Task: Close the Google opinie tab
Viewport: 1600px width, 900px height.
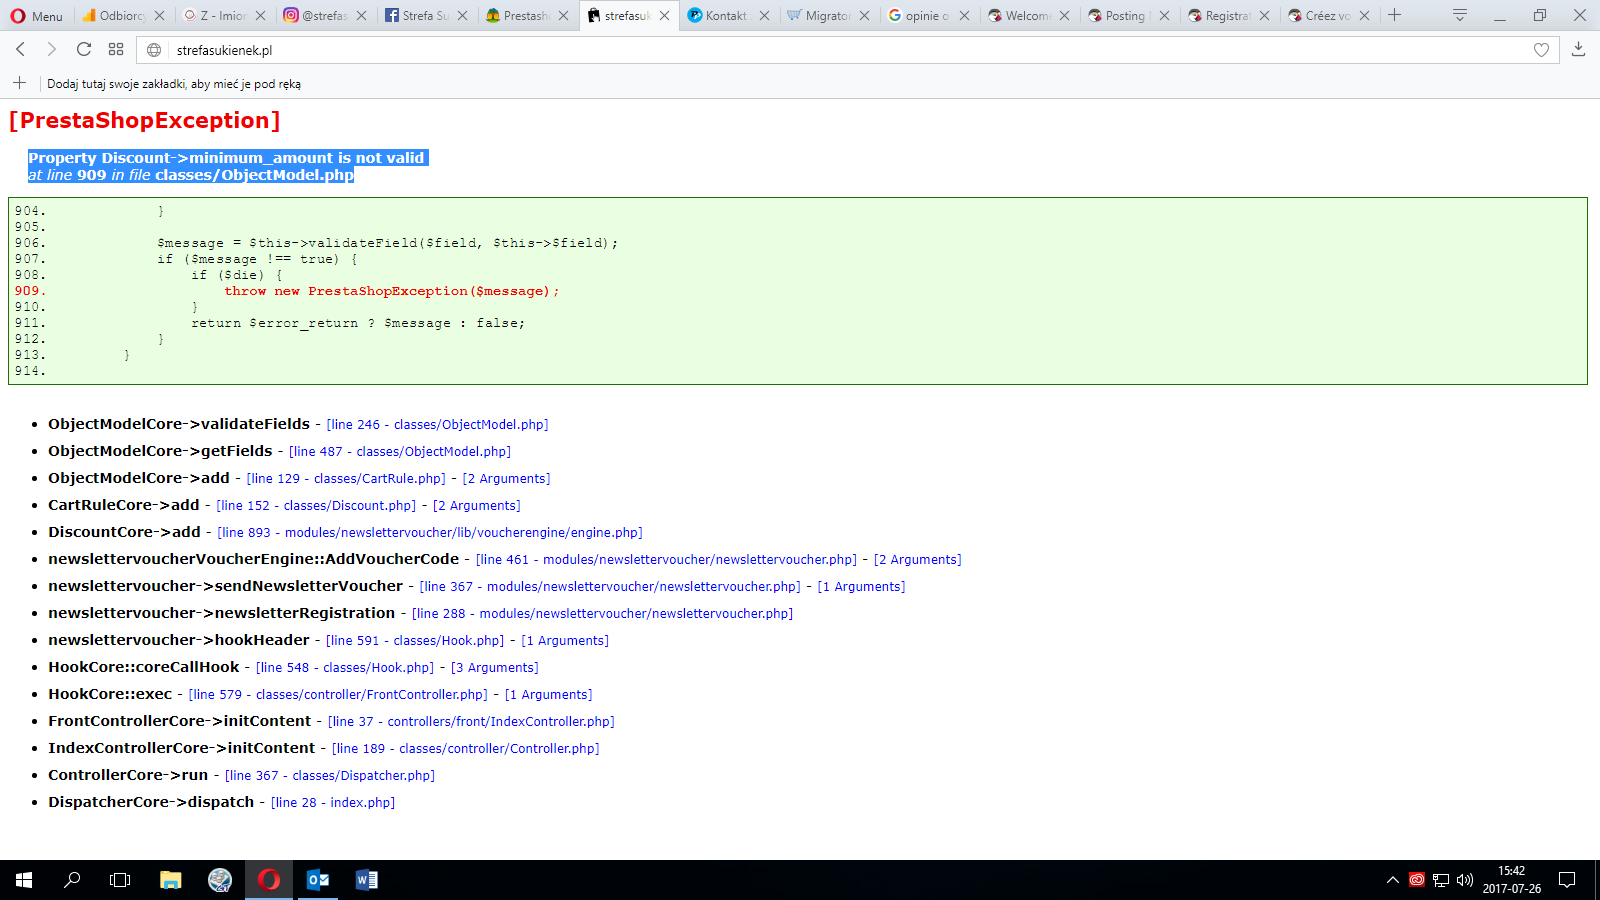Action: click(x=965, y=16)
